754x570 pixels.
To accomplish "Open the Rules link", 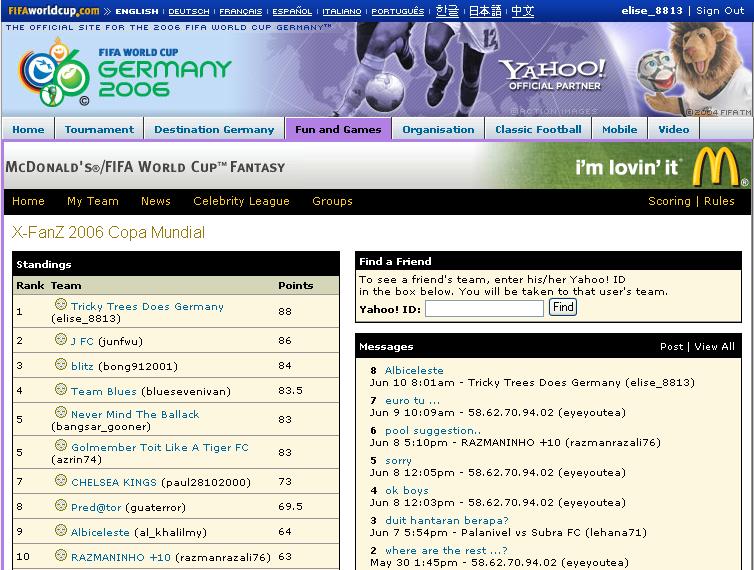I will [x=719, y=201].
